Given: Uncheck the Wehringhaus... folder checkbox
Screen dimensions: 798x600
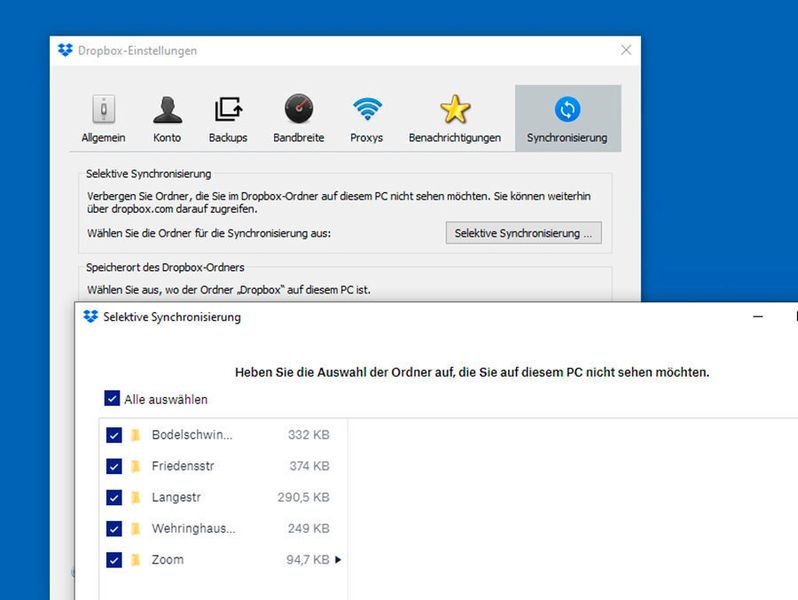Looking at the screenshot, I should (x=114, y=529).
